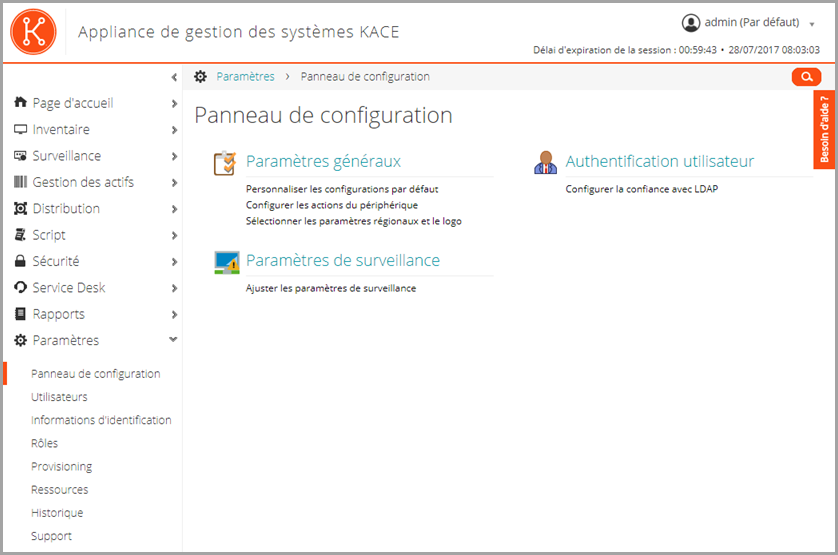Select Support under Paramètres
Image resolution: width=838 pixels, height=555 pixels.
(51, 536)
